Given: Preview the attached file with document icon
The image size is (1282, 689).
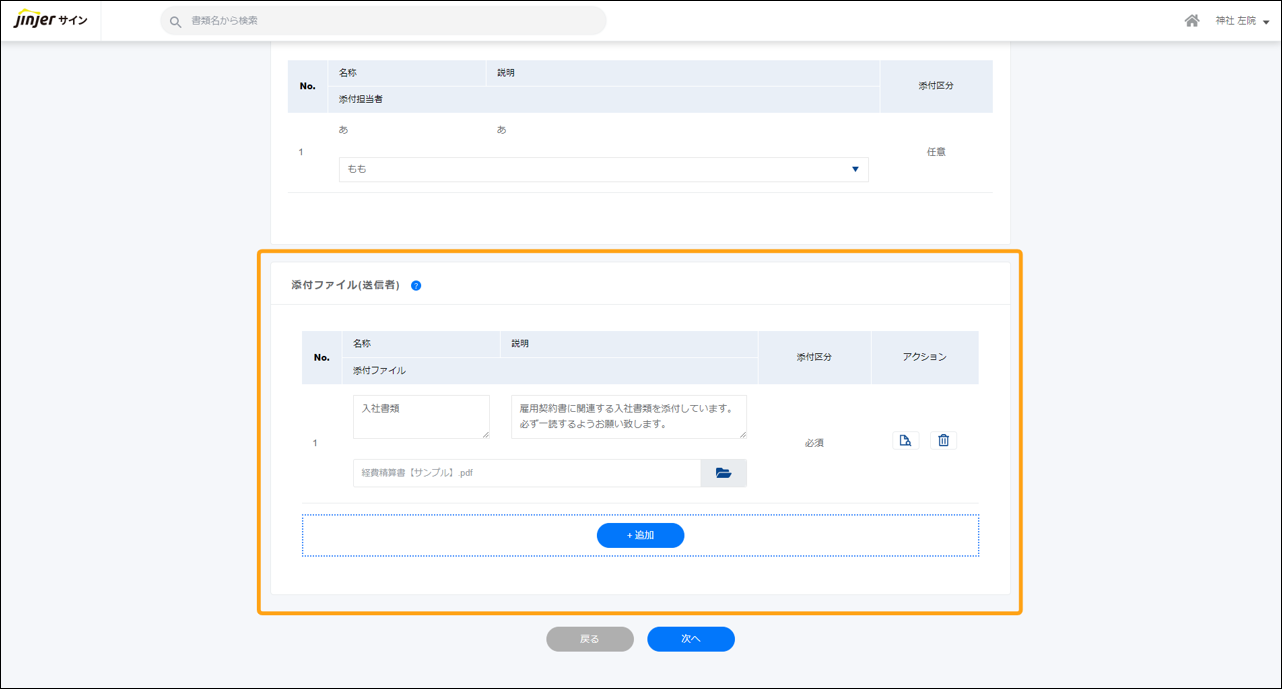Looking at the screenshot, I should pyautogui.click(x=905, y=441).
